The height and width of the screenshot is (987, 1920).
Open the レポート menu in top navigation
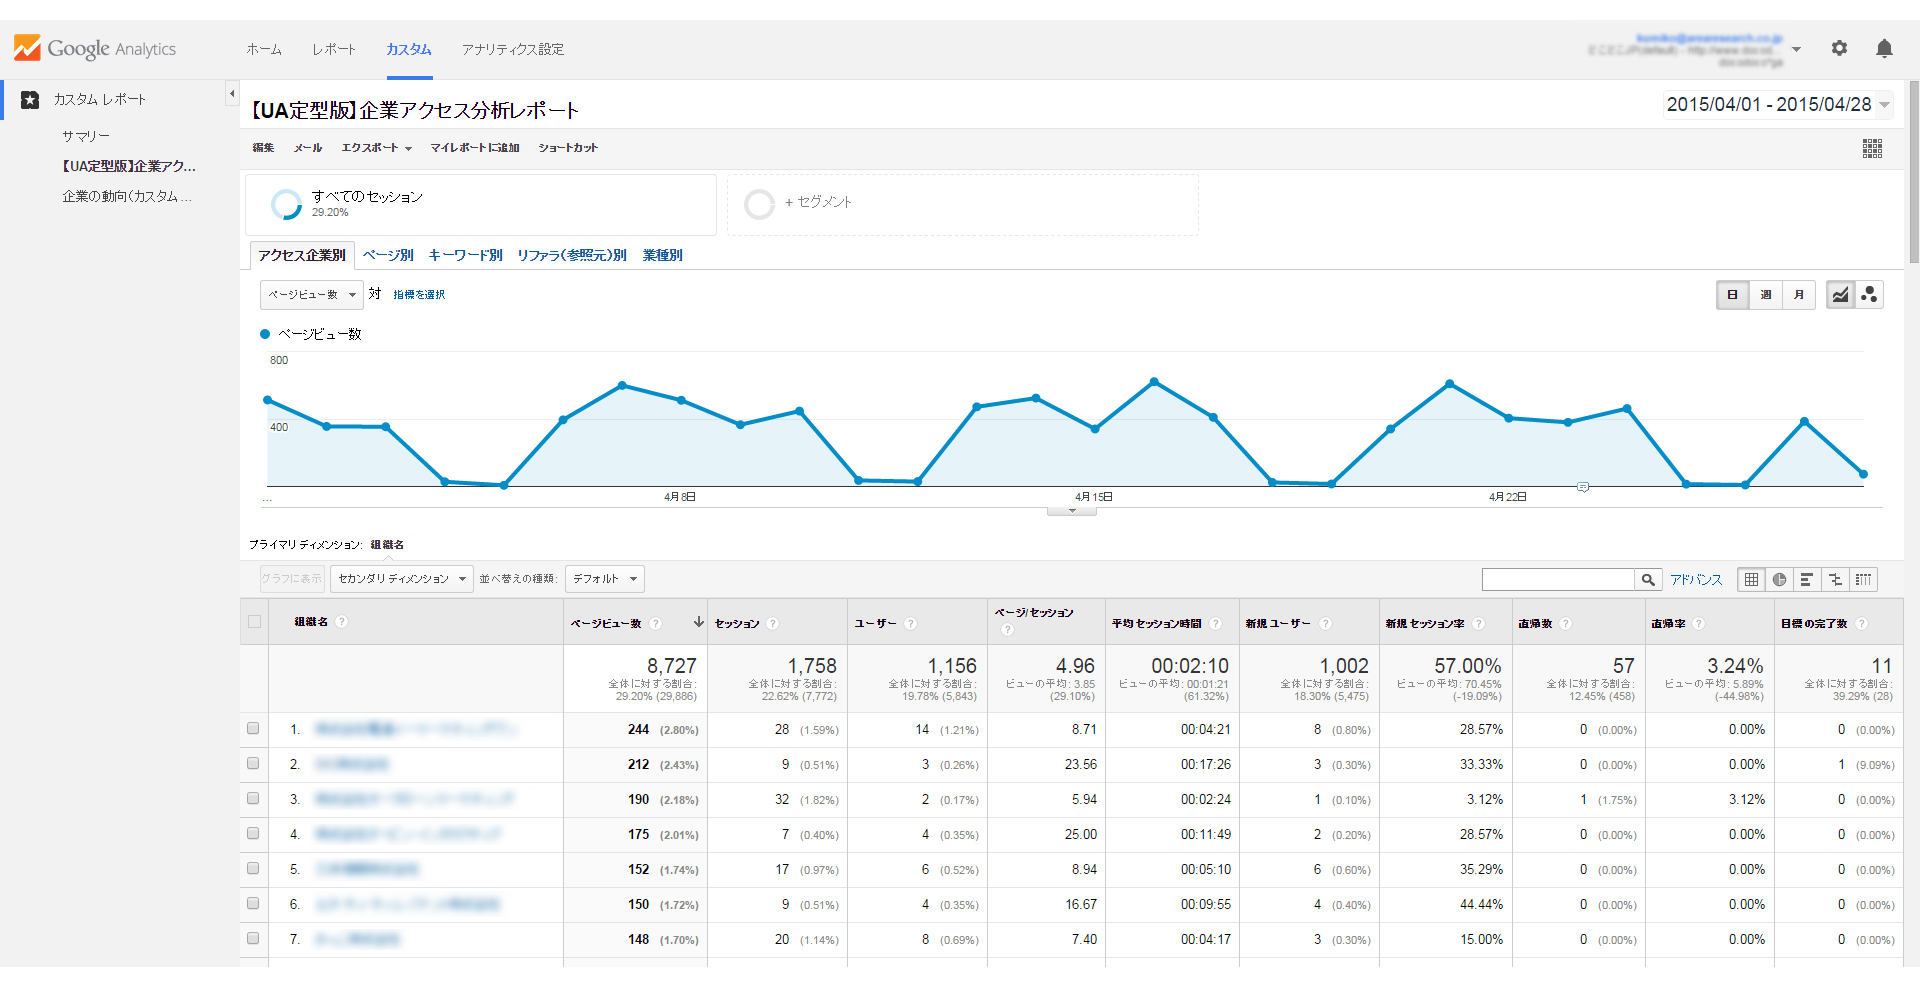tap(333, 49)
